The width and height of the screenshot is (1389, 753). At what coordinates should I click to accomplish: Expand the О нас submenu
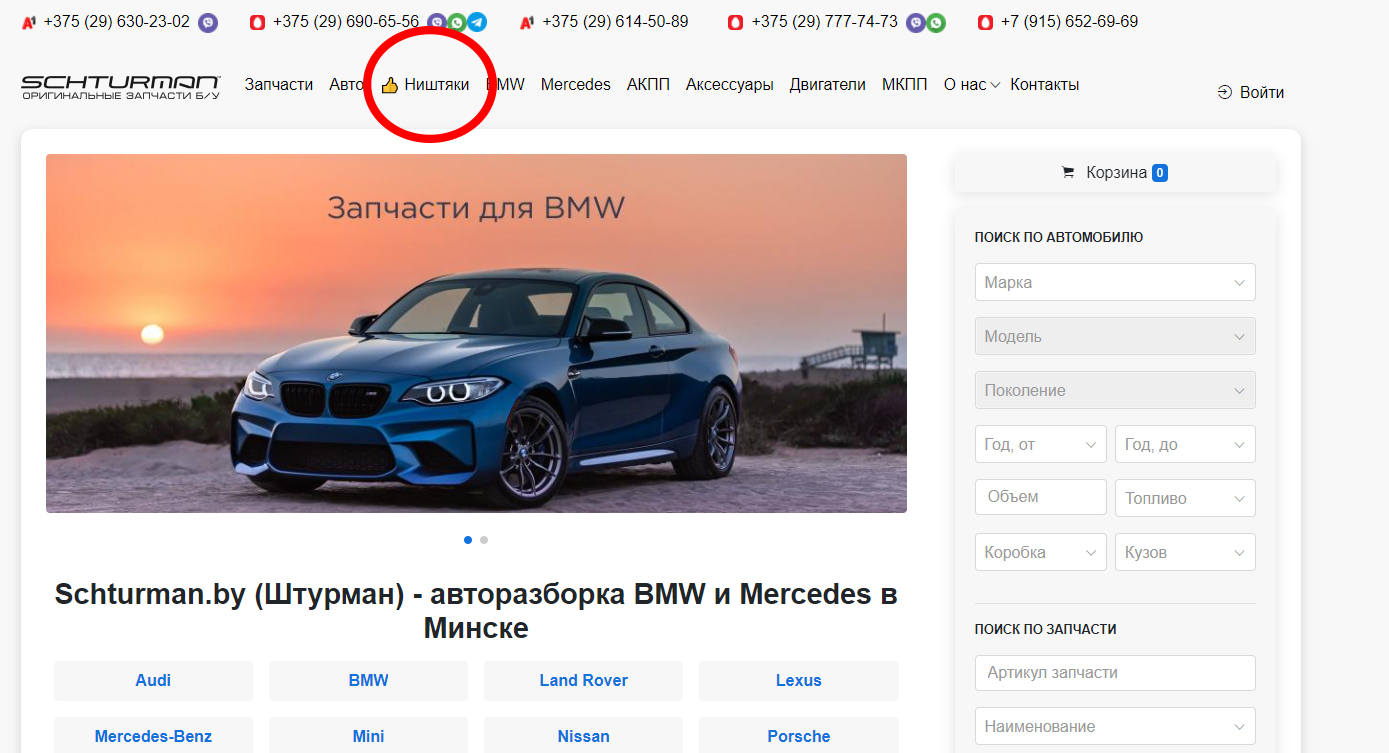(971, 85)
